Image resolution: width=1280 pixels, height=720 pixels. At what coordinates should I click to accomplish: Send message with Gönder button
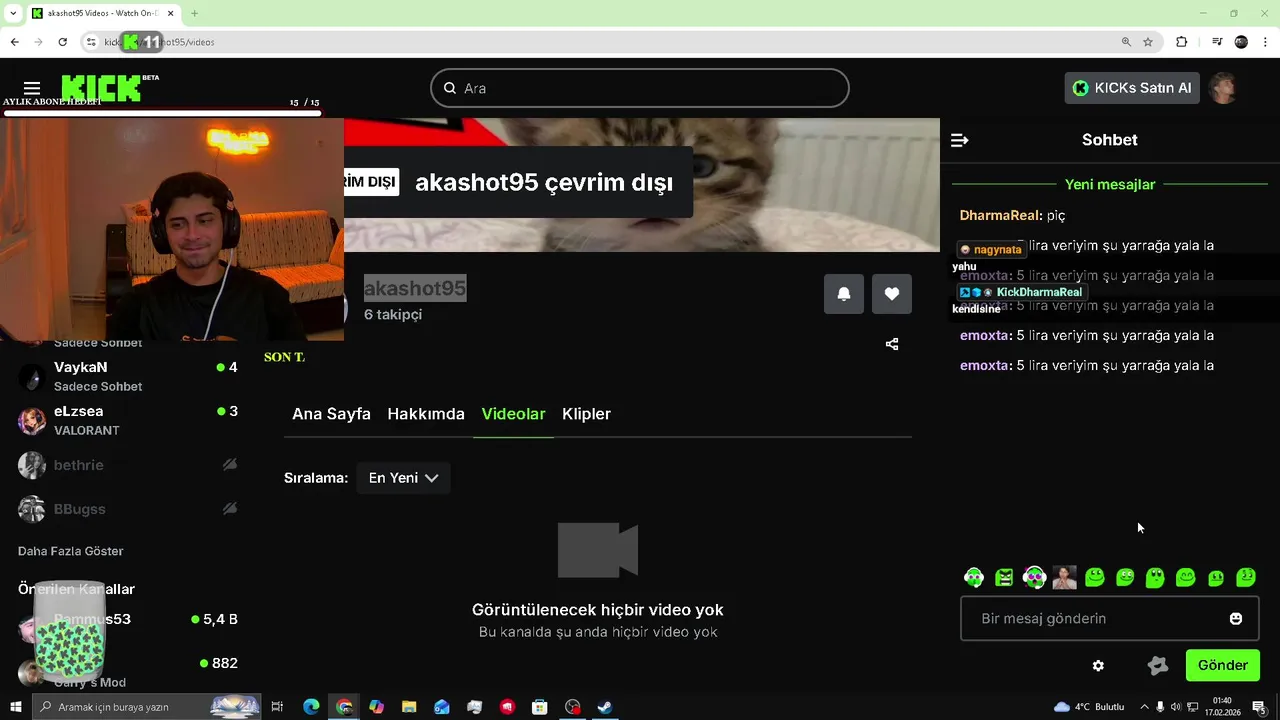(x=1223, y=665)
